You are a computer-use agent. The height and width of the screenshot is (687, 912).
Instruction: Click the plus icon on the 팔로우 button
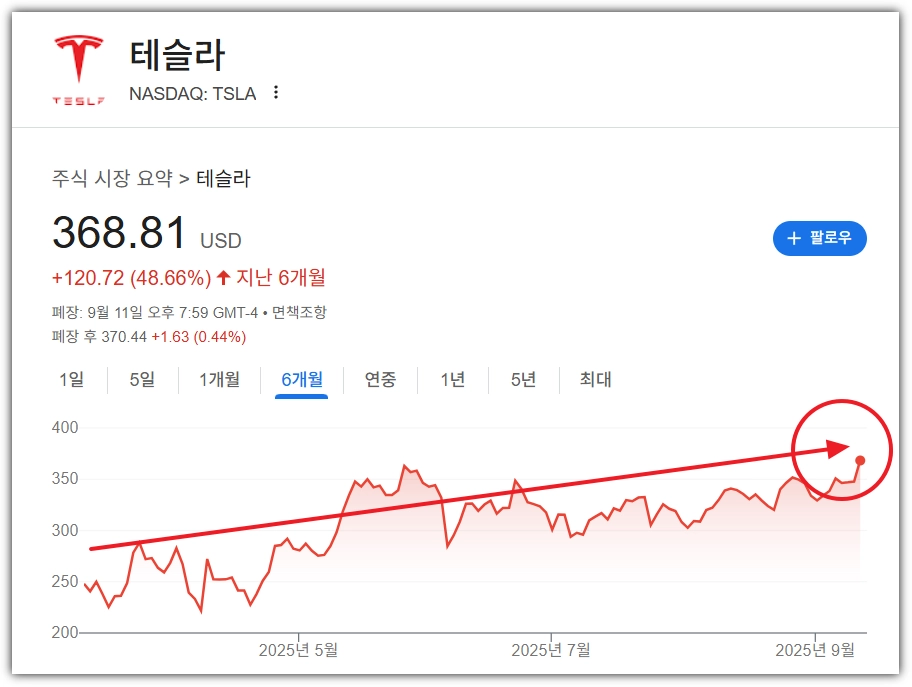coord(794,238)
